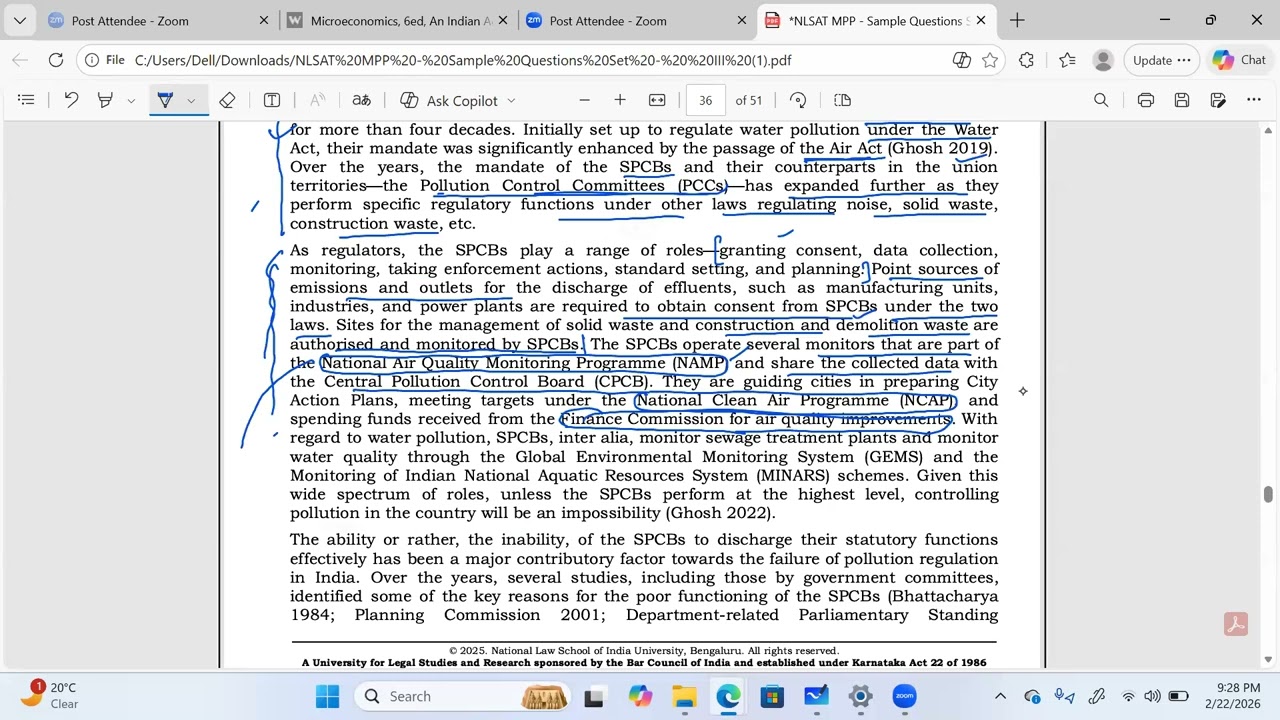The image size is (1280, 720).
Task: Open the PDF toolbar more options menu
Action: click(1254, 100)
